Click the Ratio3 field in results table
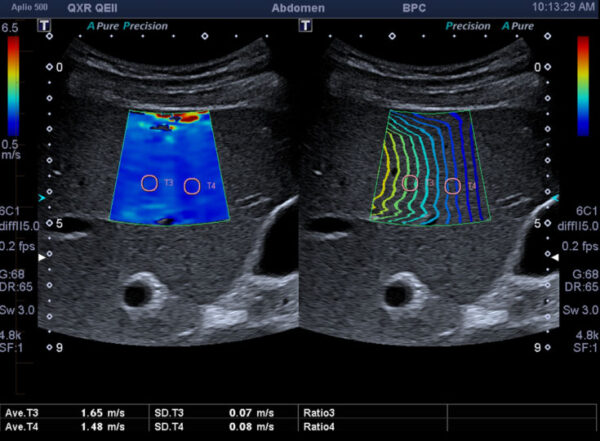 tap(318, 411)
